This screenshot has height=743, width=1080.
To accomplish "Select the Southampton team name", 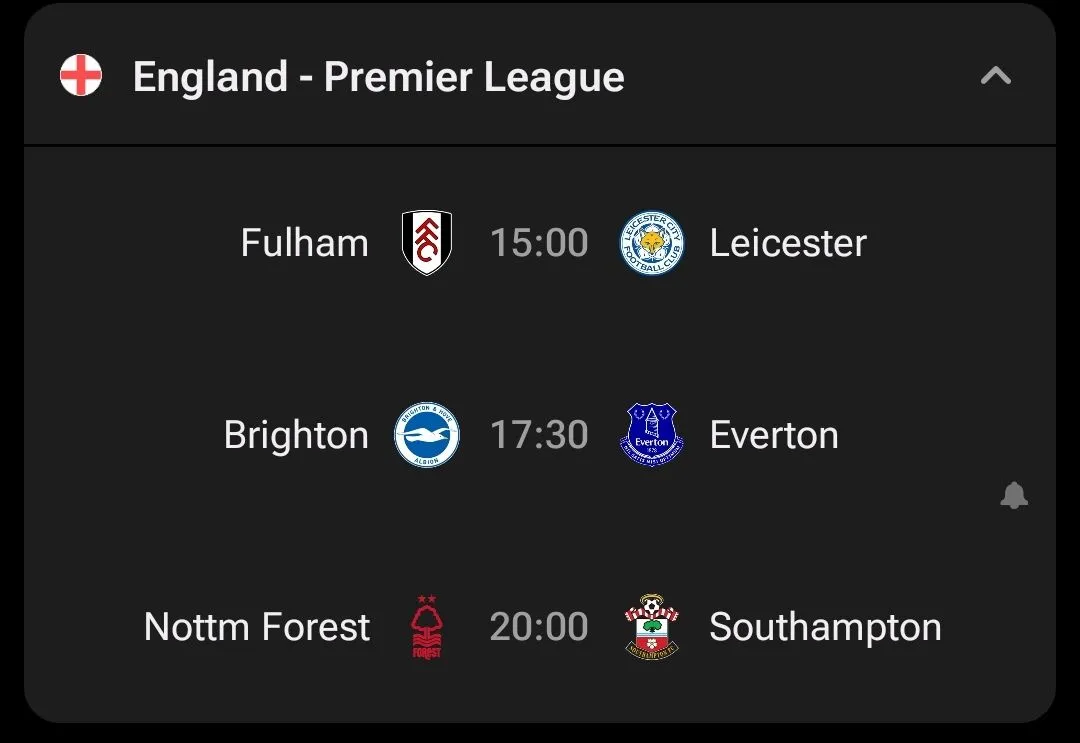I will [x=825, y=627].
